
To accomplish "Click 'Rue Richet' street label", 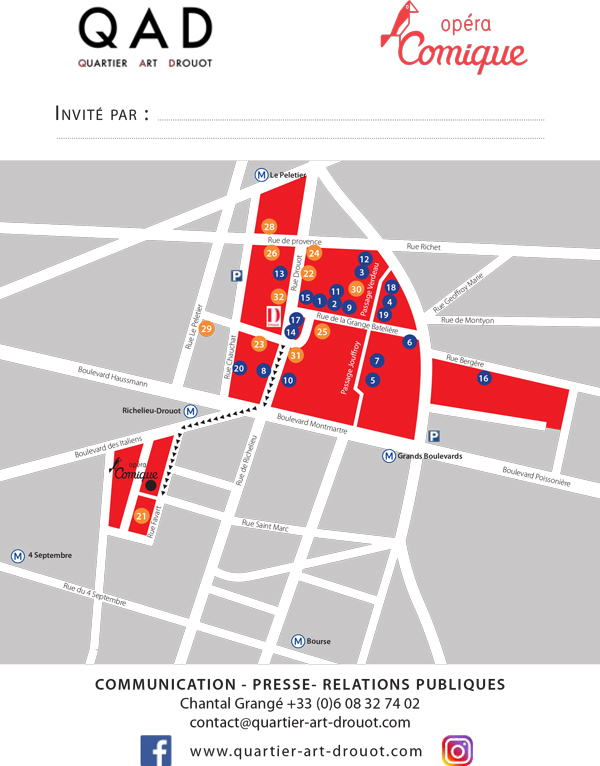I will pos(424,247).
